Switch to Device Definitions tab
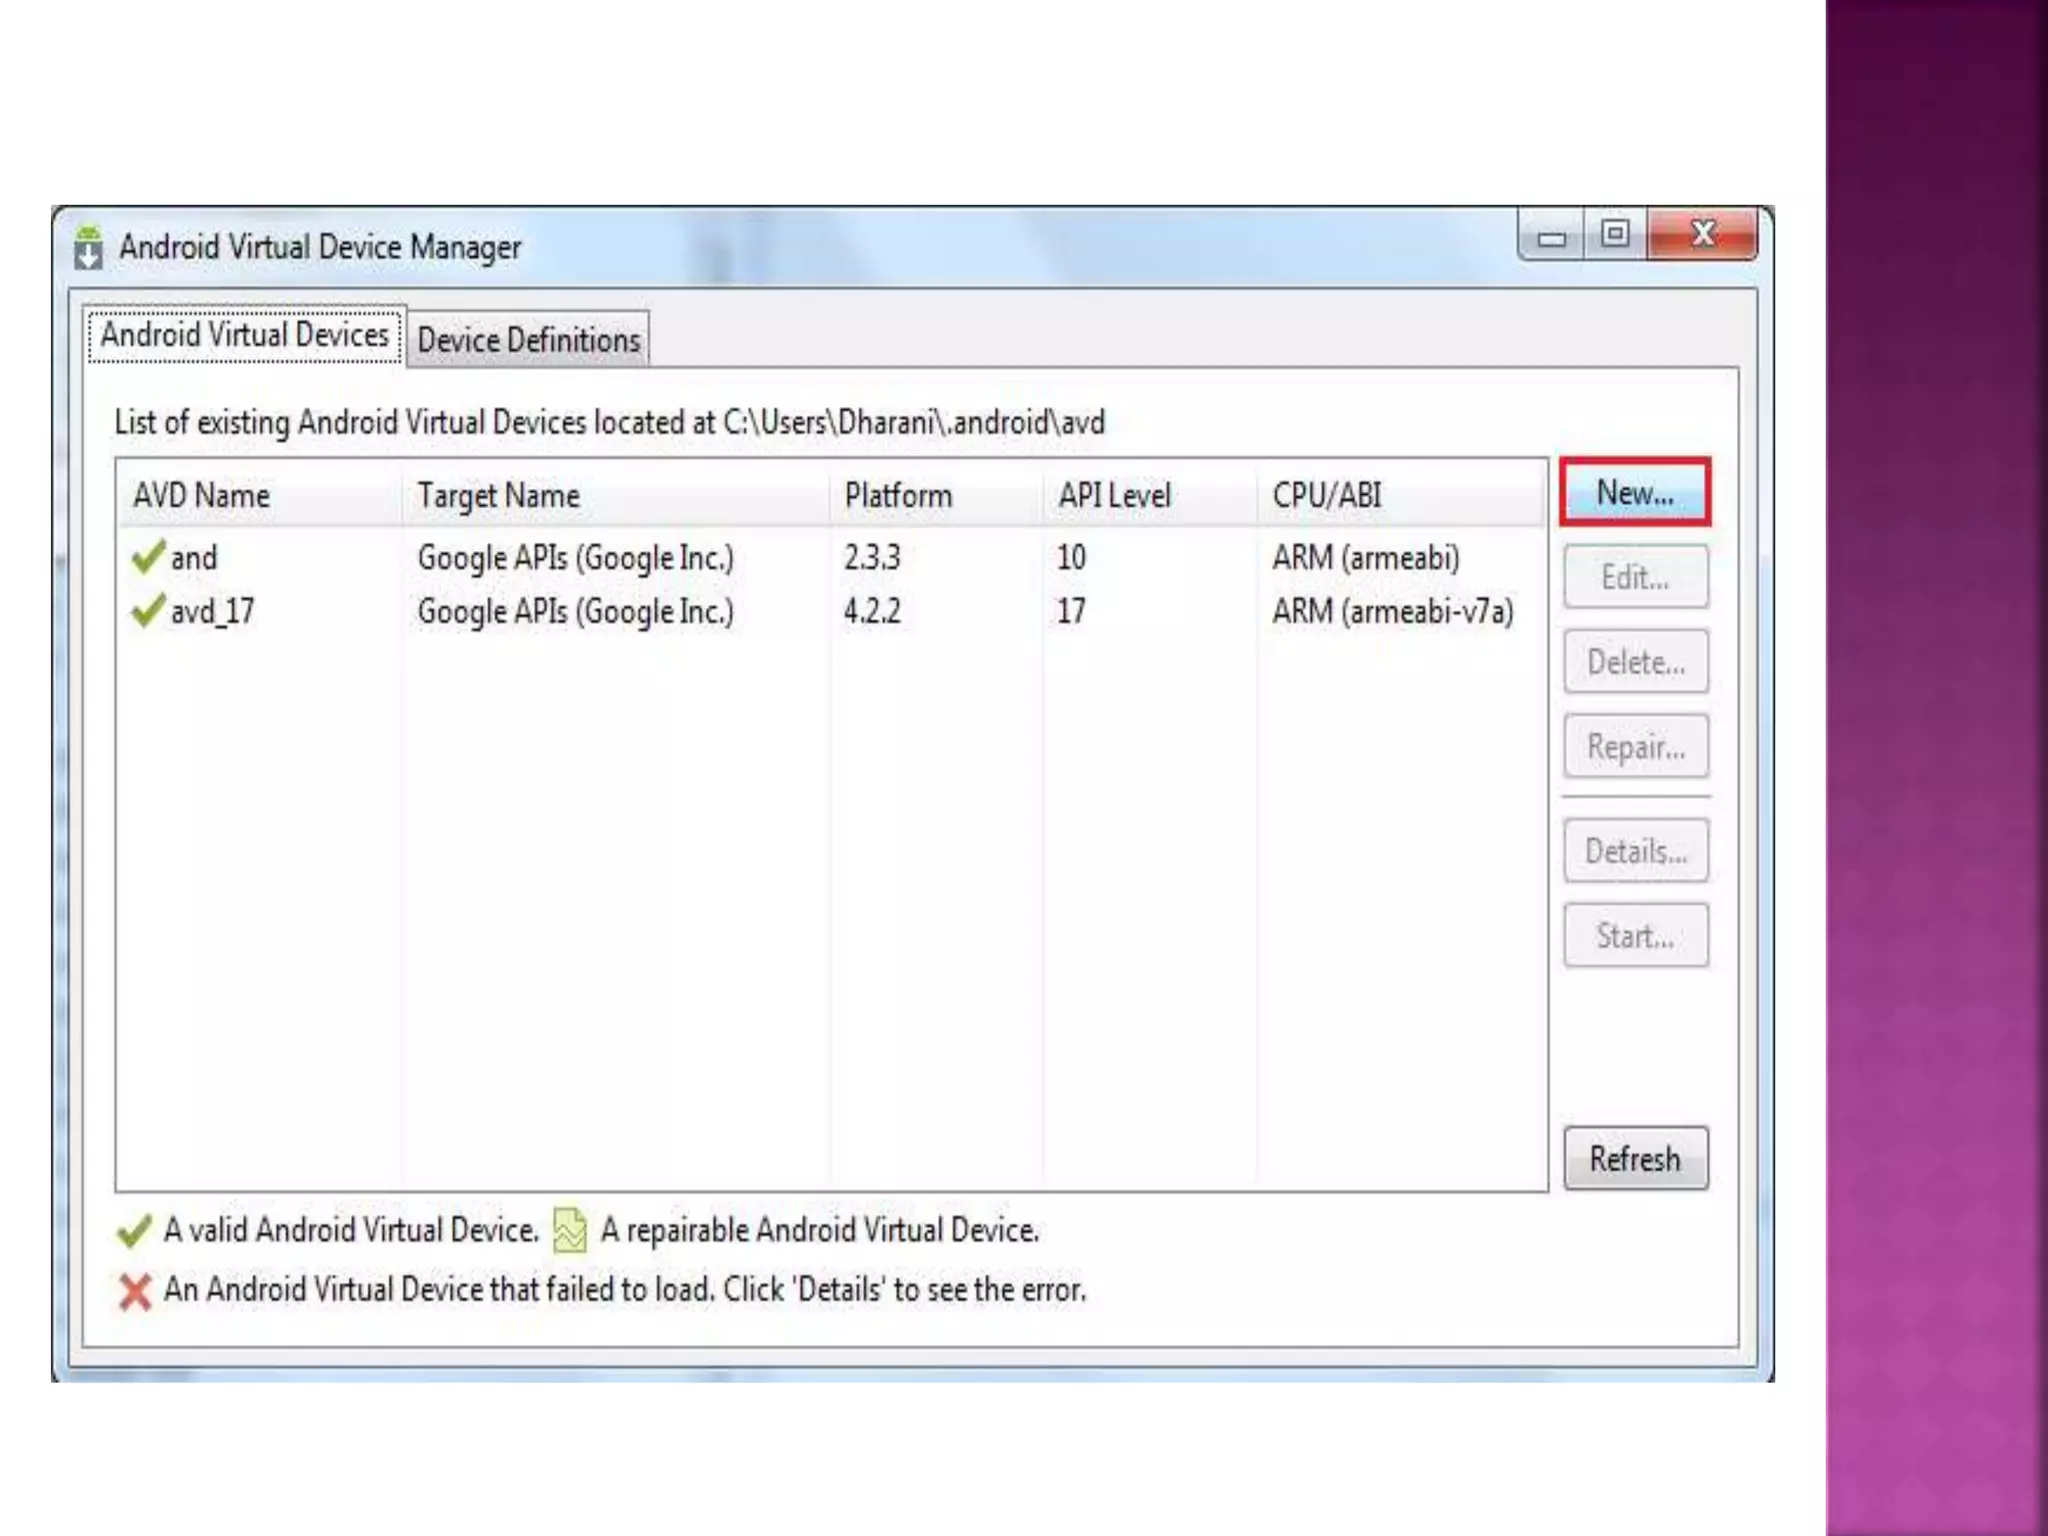 (x=528, y=340)
